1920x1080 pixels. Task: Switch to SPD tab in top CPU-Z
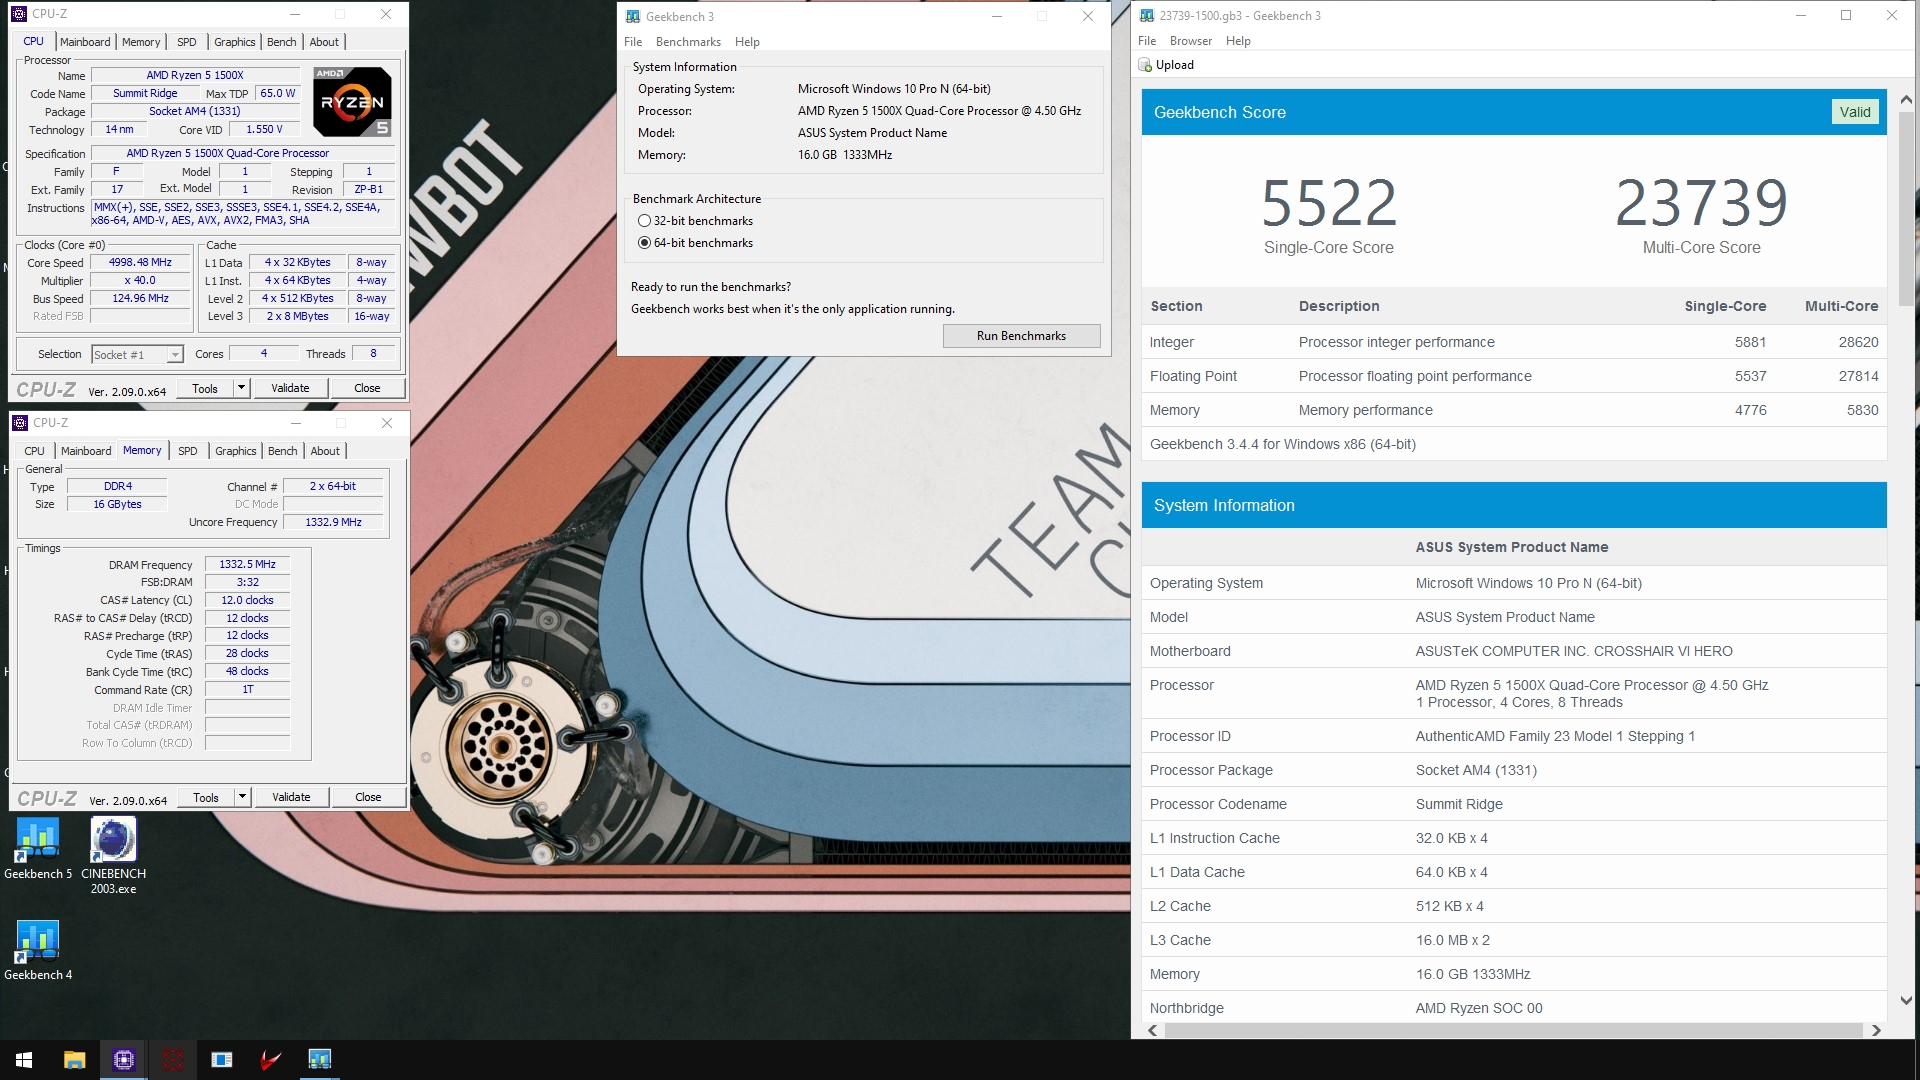(x=186, y=42)
